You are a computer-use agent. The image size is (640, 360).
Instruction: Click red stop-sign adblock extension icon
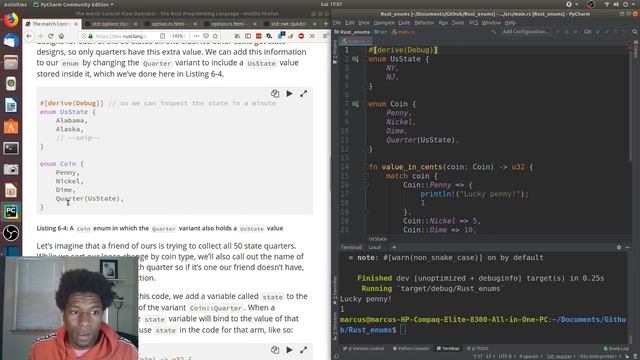[x=301, y=36]
